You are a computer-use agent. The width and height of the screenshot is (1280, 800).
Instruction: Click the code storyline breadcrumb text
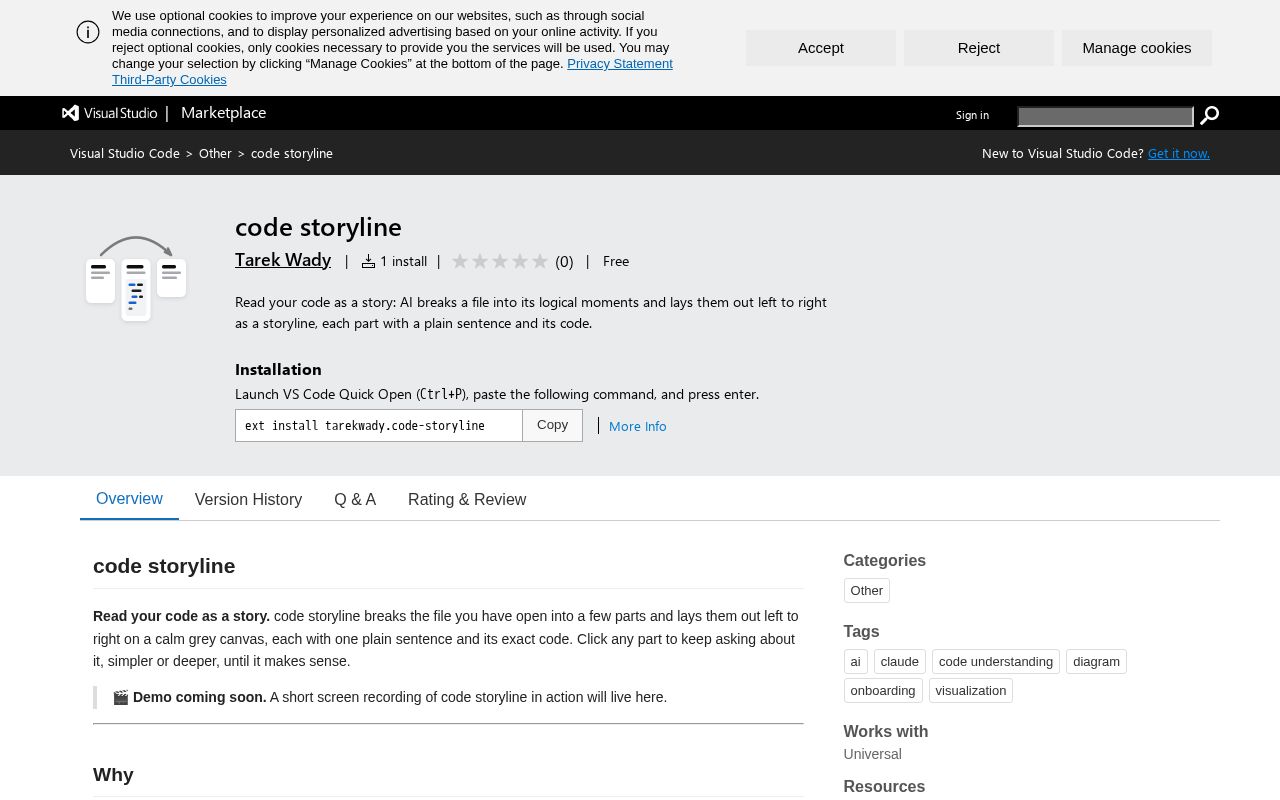pyautogui.click(x=292, y=153)
